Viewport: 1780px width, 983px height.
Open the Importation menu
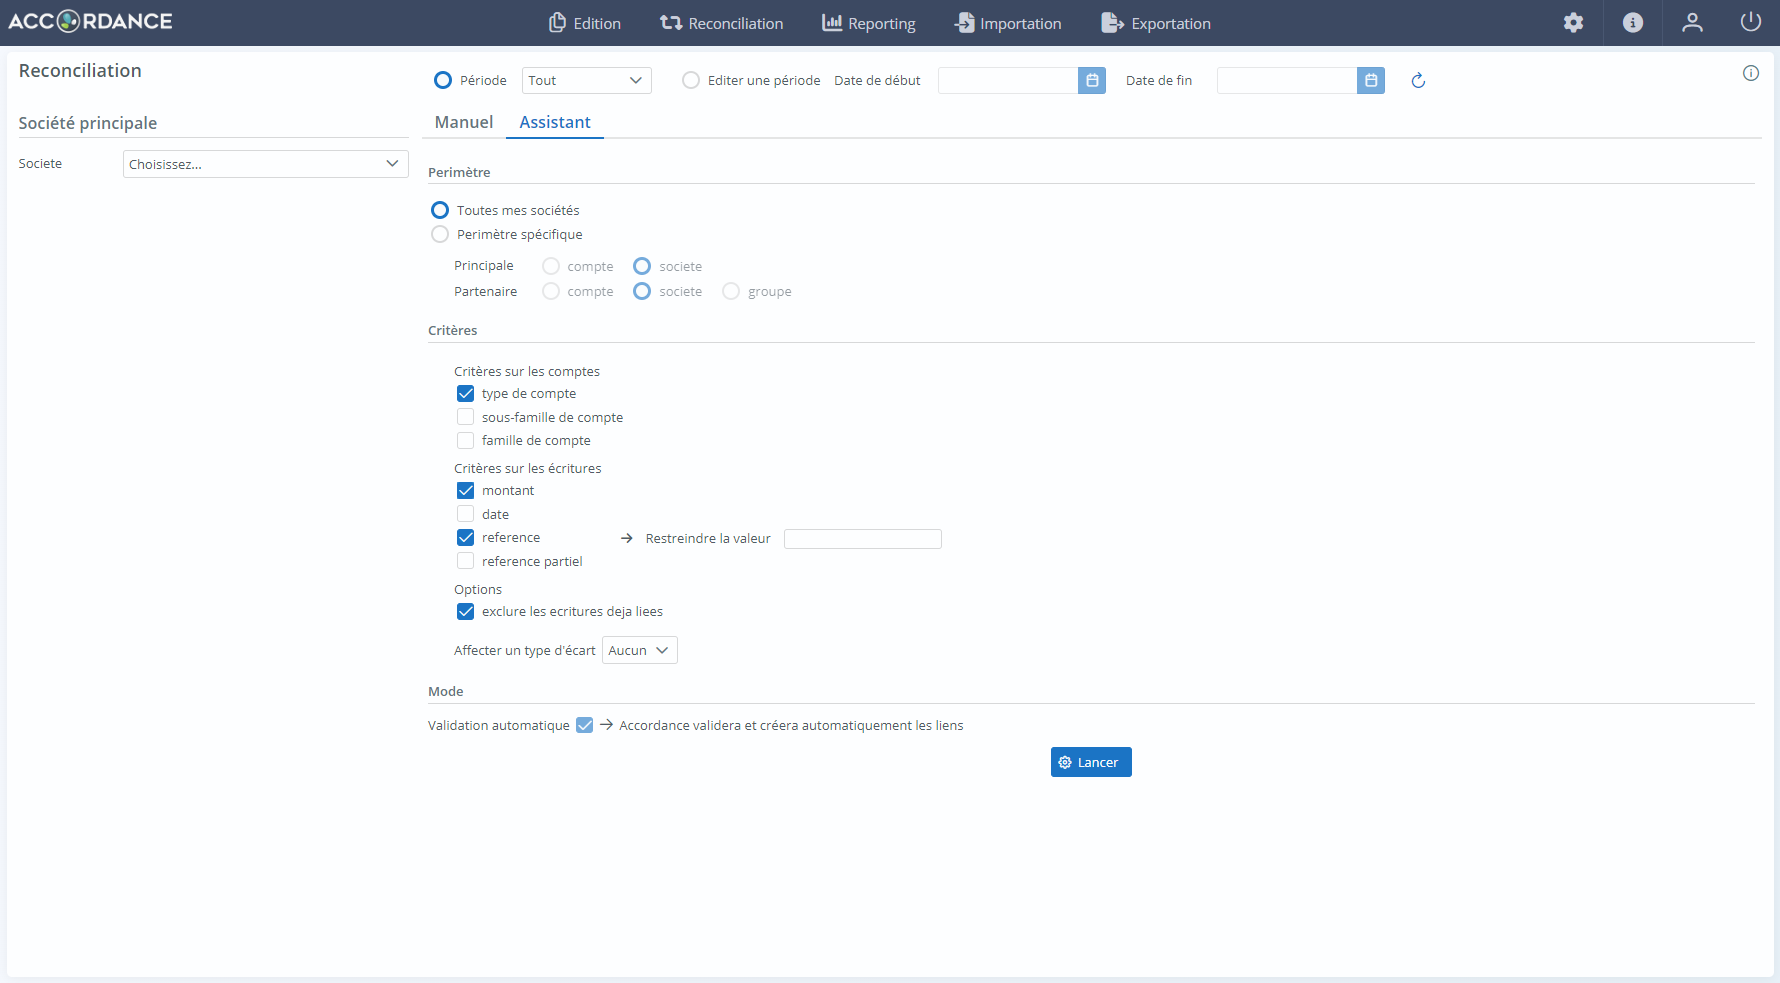point(1008,23)
